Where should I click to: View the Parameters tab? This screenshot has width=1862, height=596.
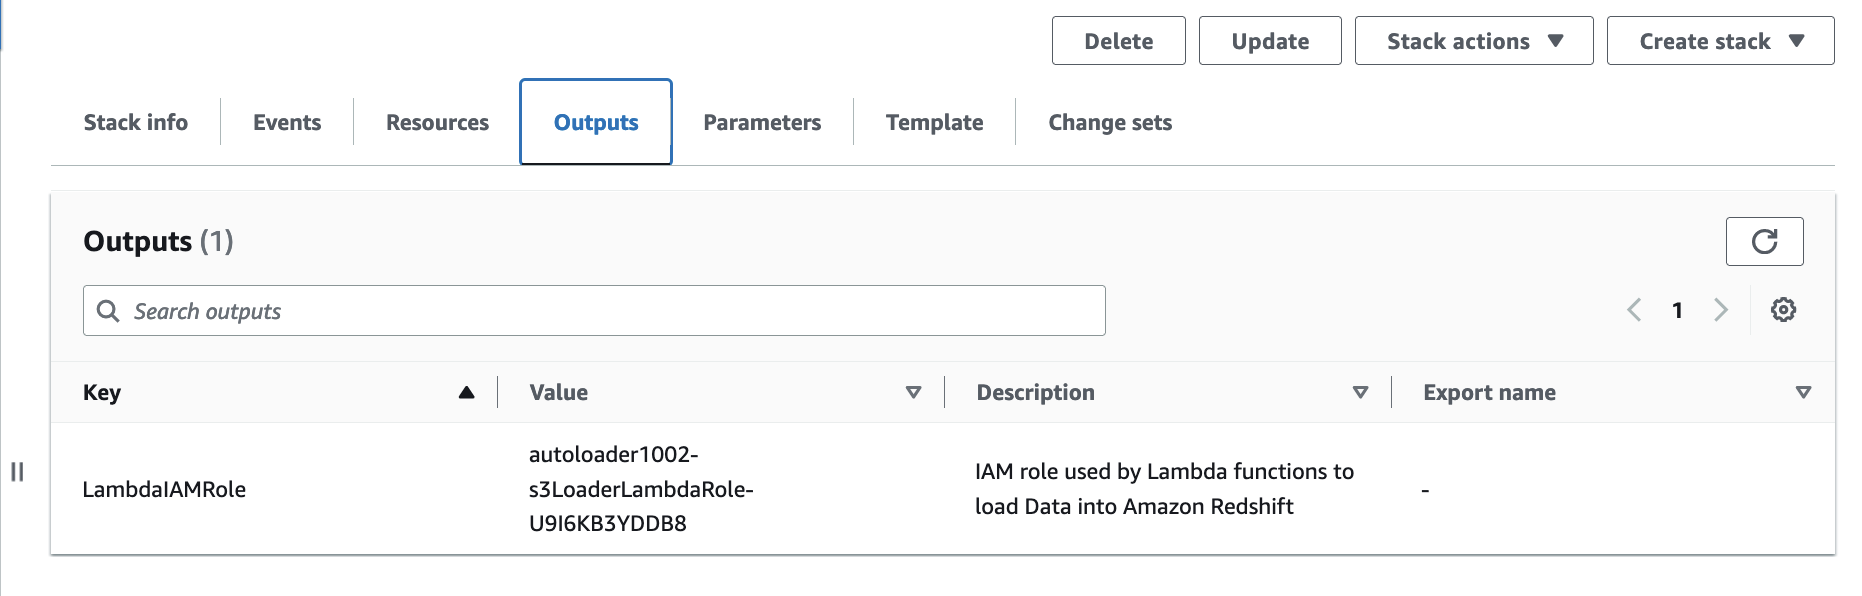click(762, 122)
